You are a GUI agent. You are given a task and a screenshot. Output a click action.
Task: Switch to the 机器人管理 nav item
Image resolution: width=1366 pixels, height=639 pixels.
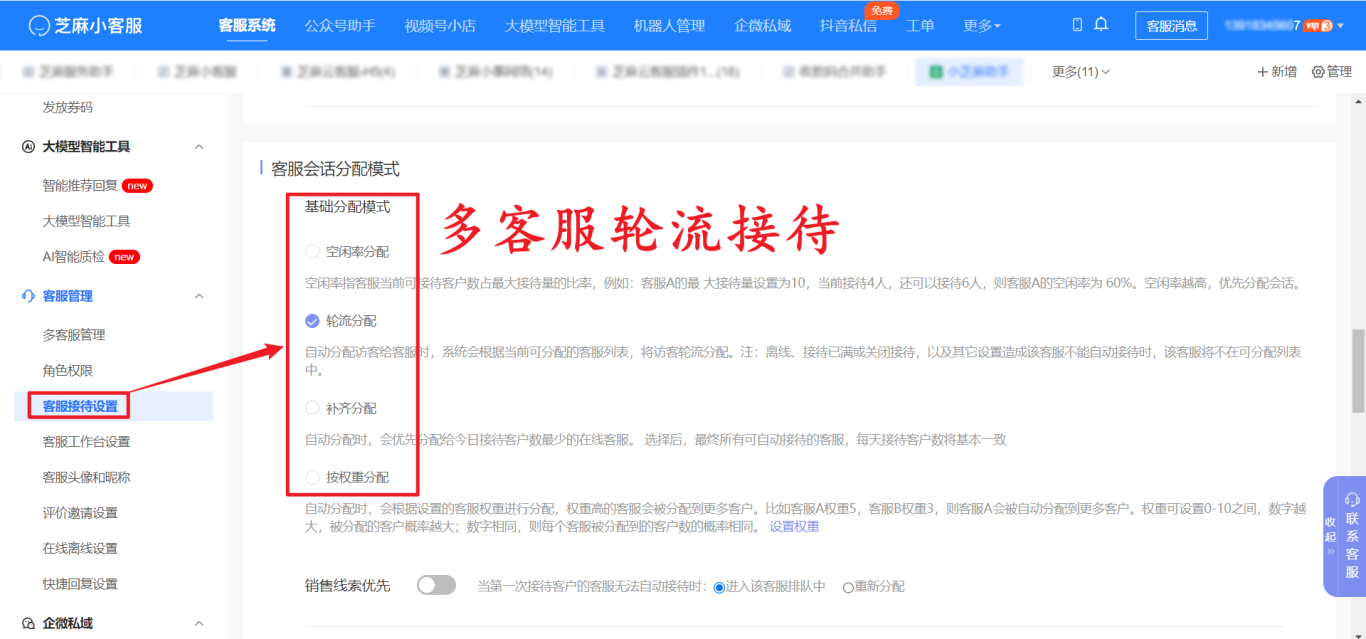pyautogui.click(x=669, y=26)
